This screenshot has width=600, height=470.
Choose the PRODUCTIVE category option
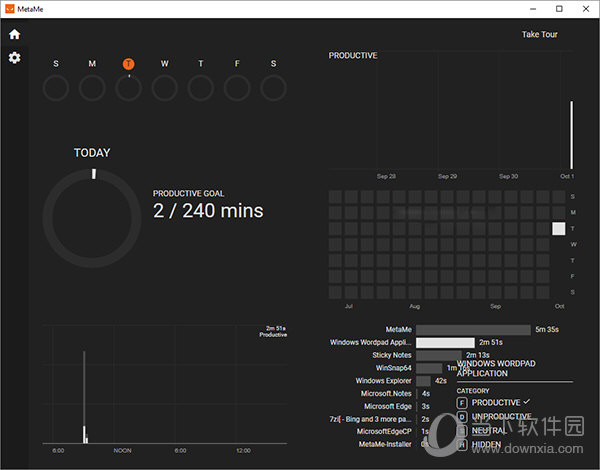496,403
